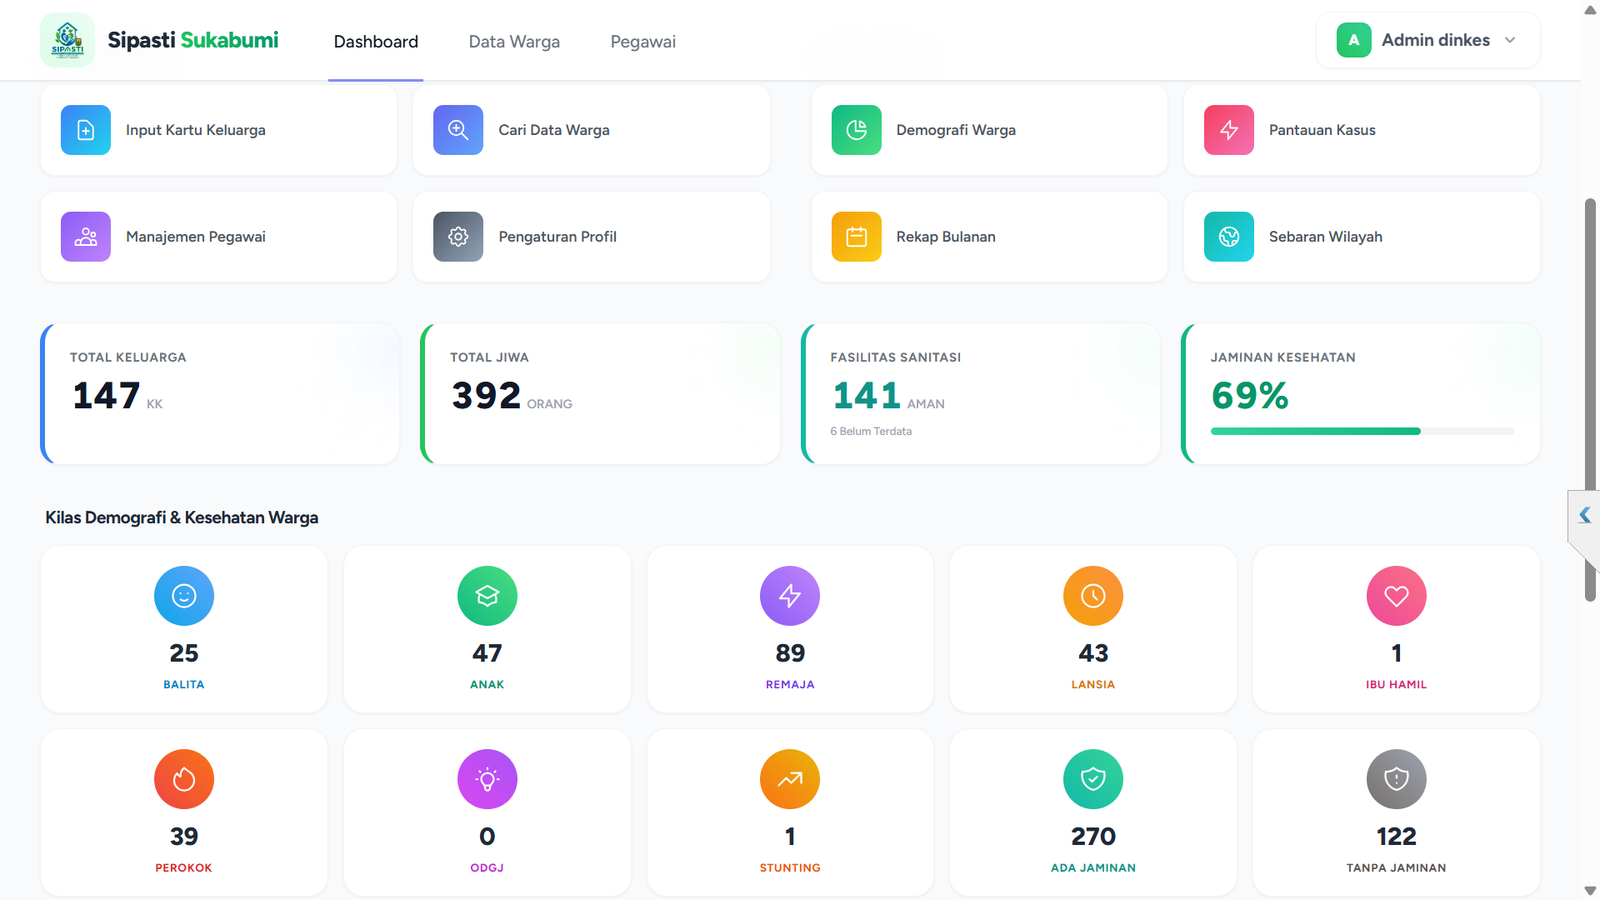Select the Stunting trend arrow icon

coord(790,779)
